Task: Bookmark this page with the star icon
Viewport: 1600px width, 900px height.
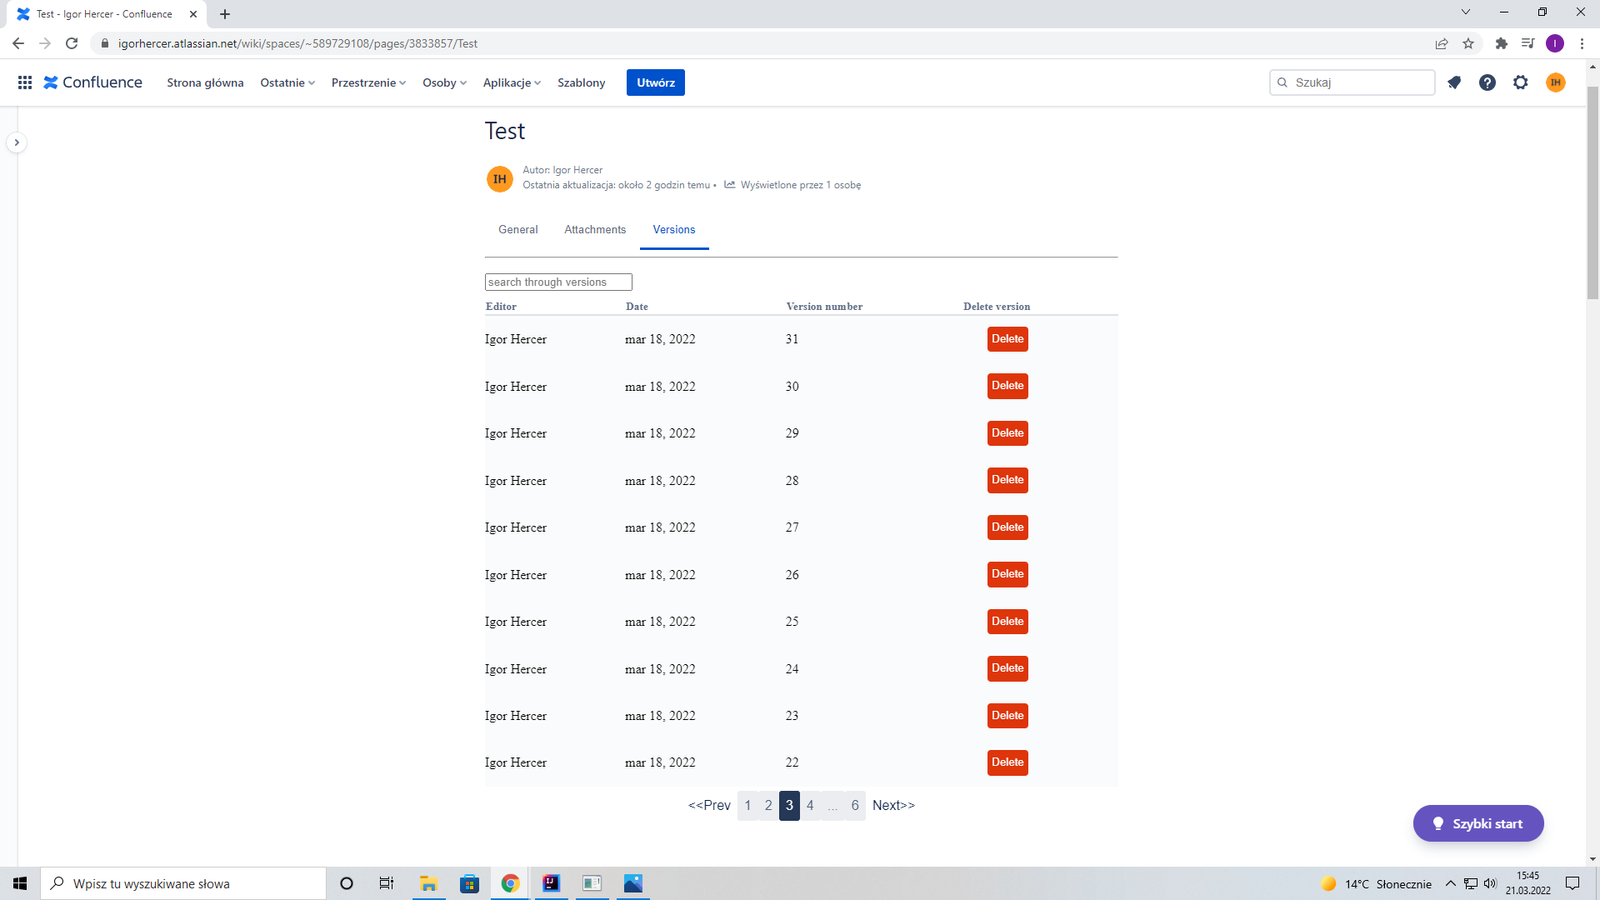Action: [1468, 43]
